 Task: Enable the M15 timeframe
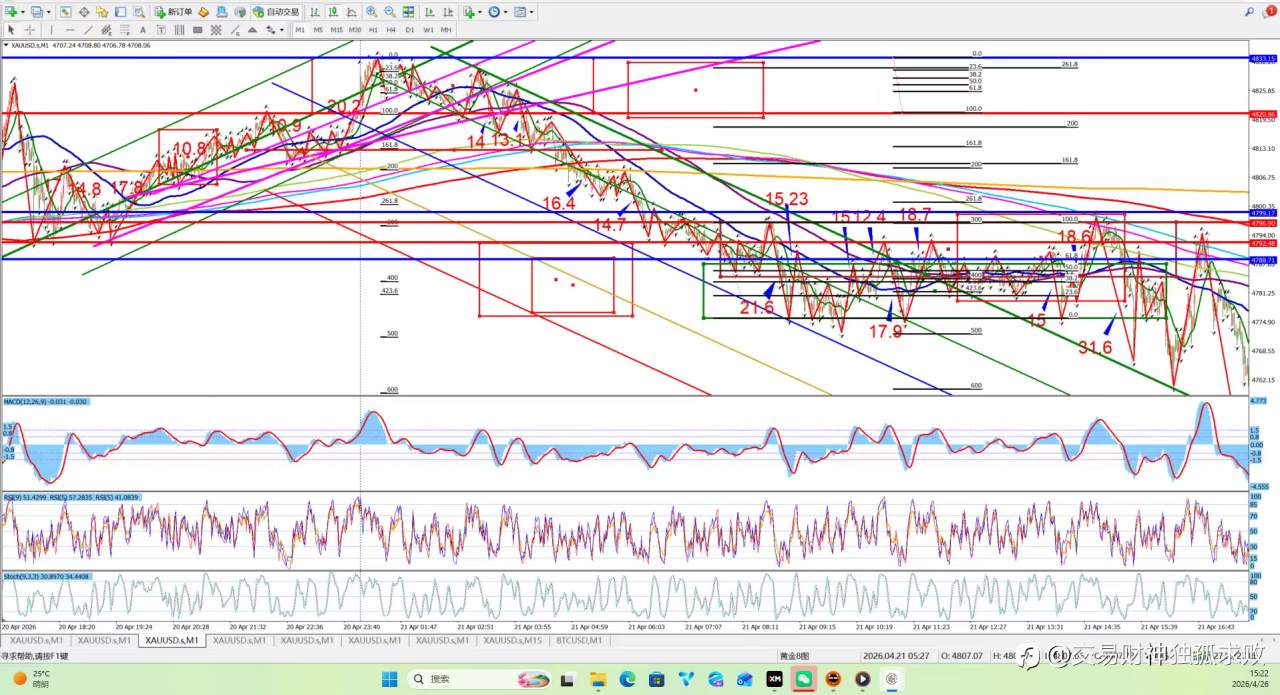click(336, 30)
